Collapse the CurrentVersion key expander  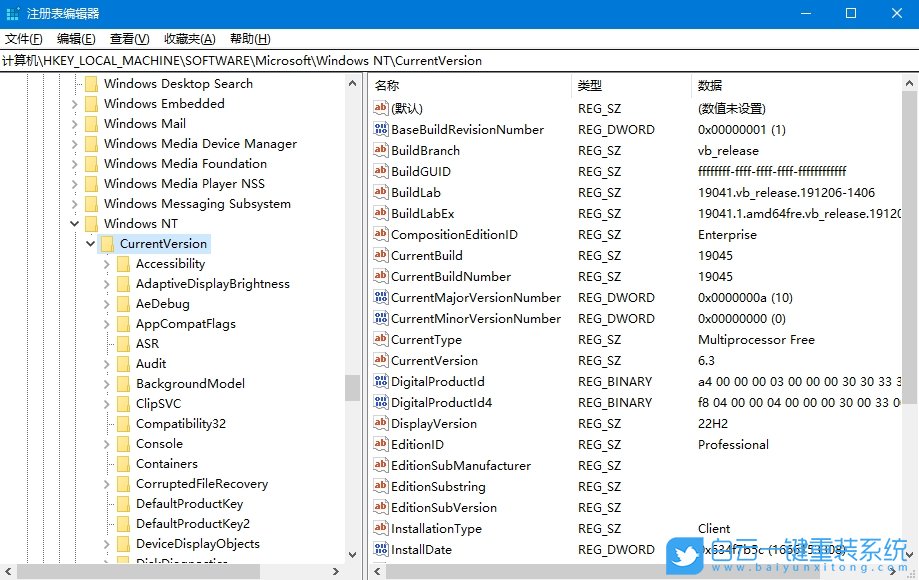pos(90,243)
